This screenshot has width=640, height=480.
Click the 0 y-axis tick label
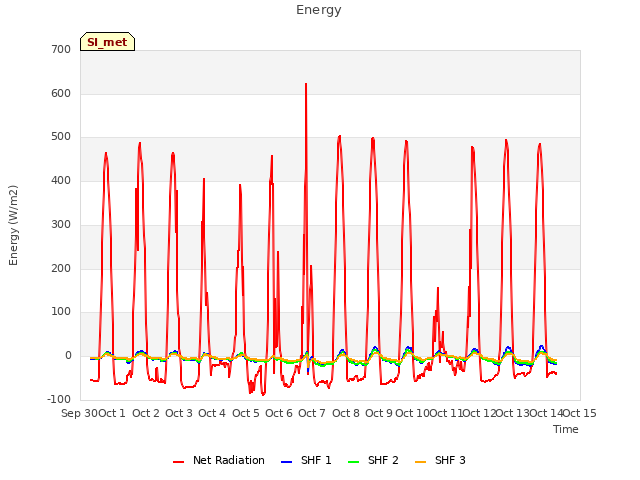coord(68,356)
